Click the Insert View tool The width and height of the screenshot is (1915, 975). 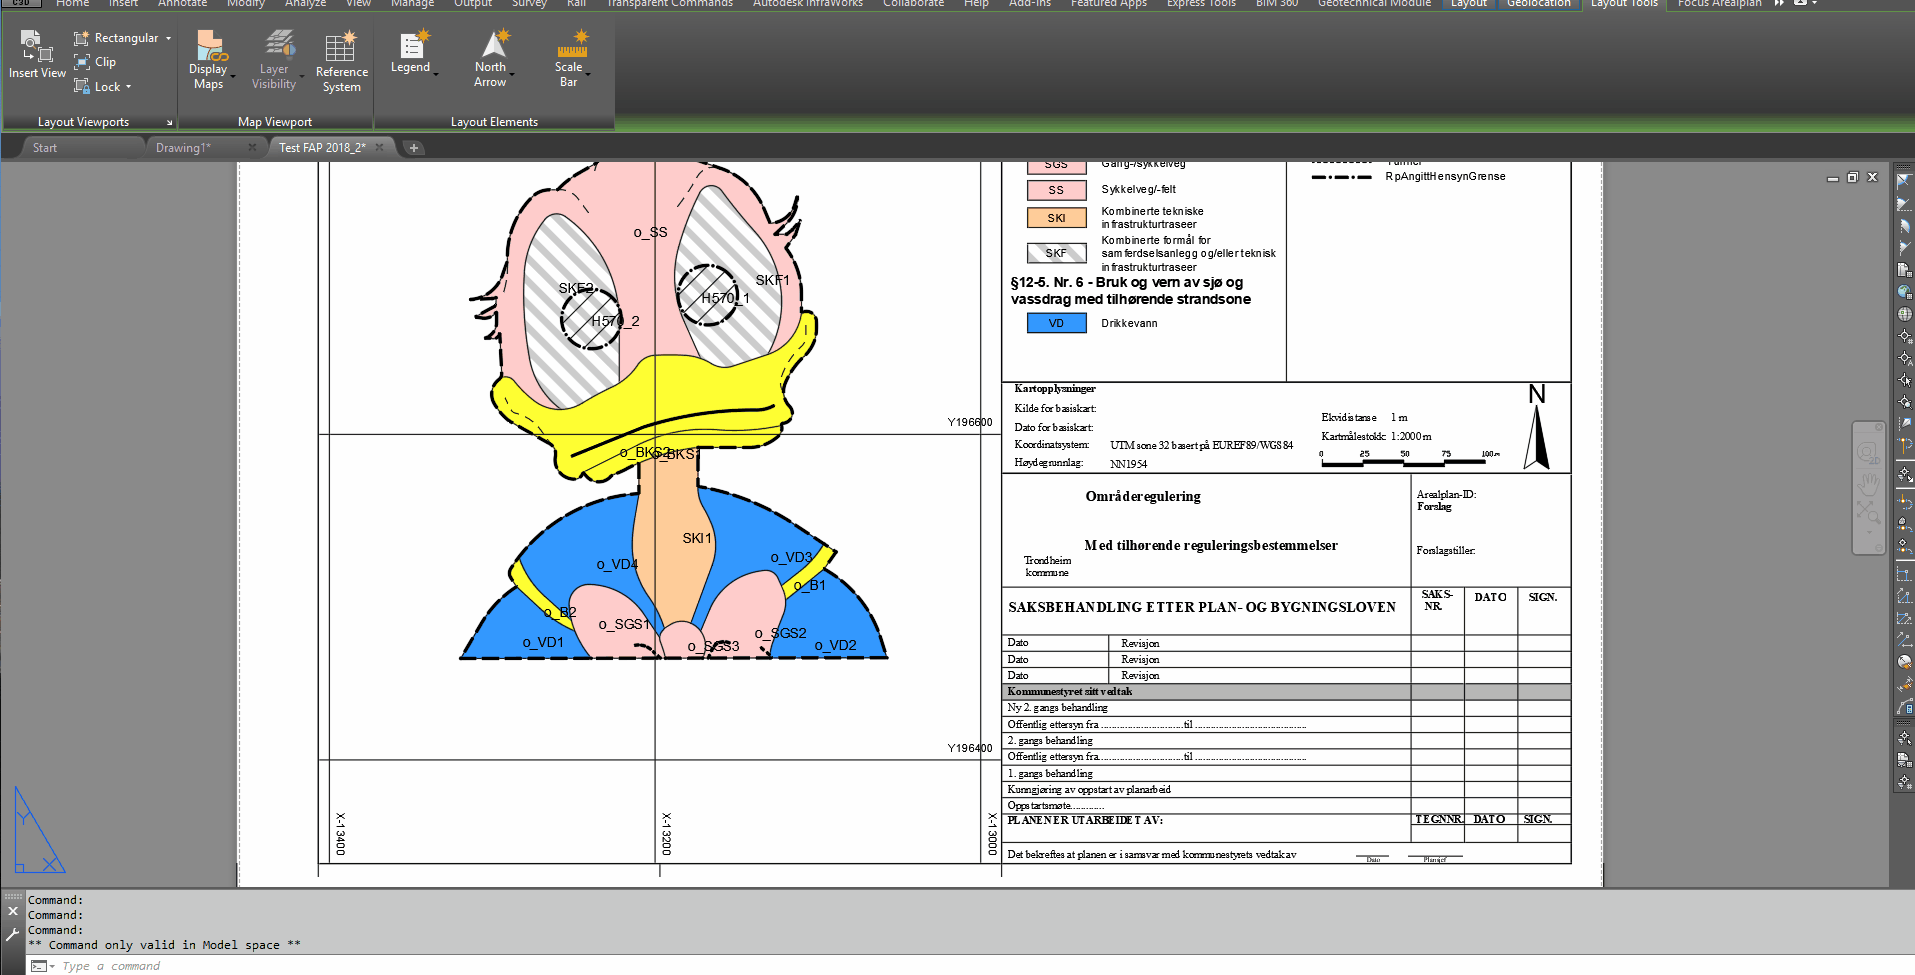click(x=37, y=54)
